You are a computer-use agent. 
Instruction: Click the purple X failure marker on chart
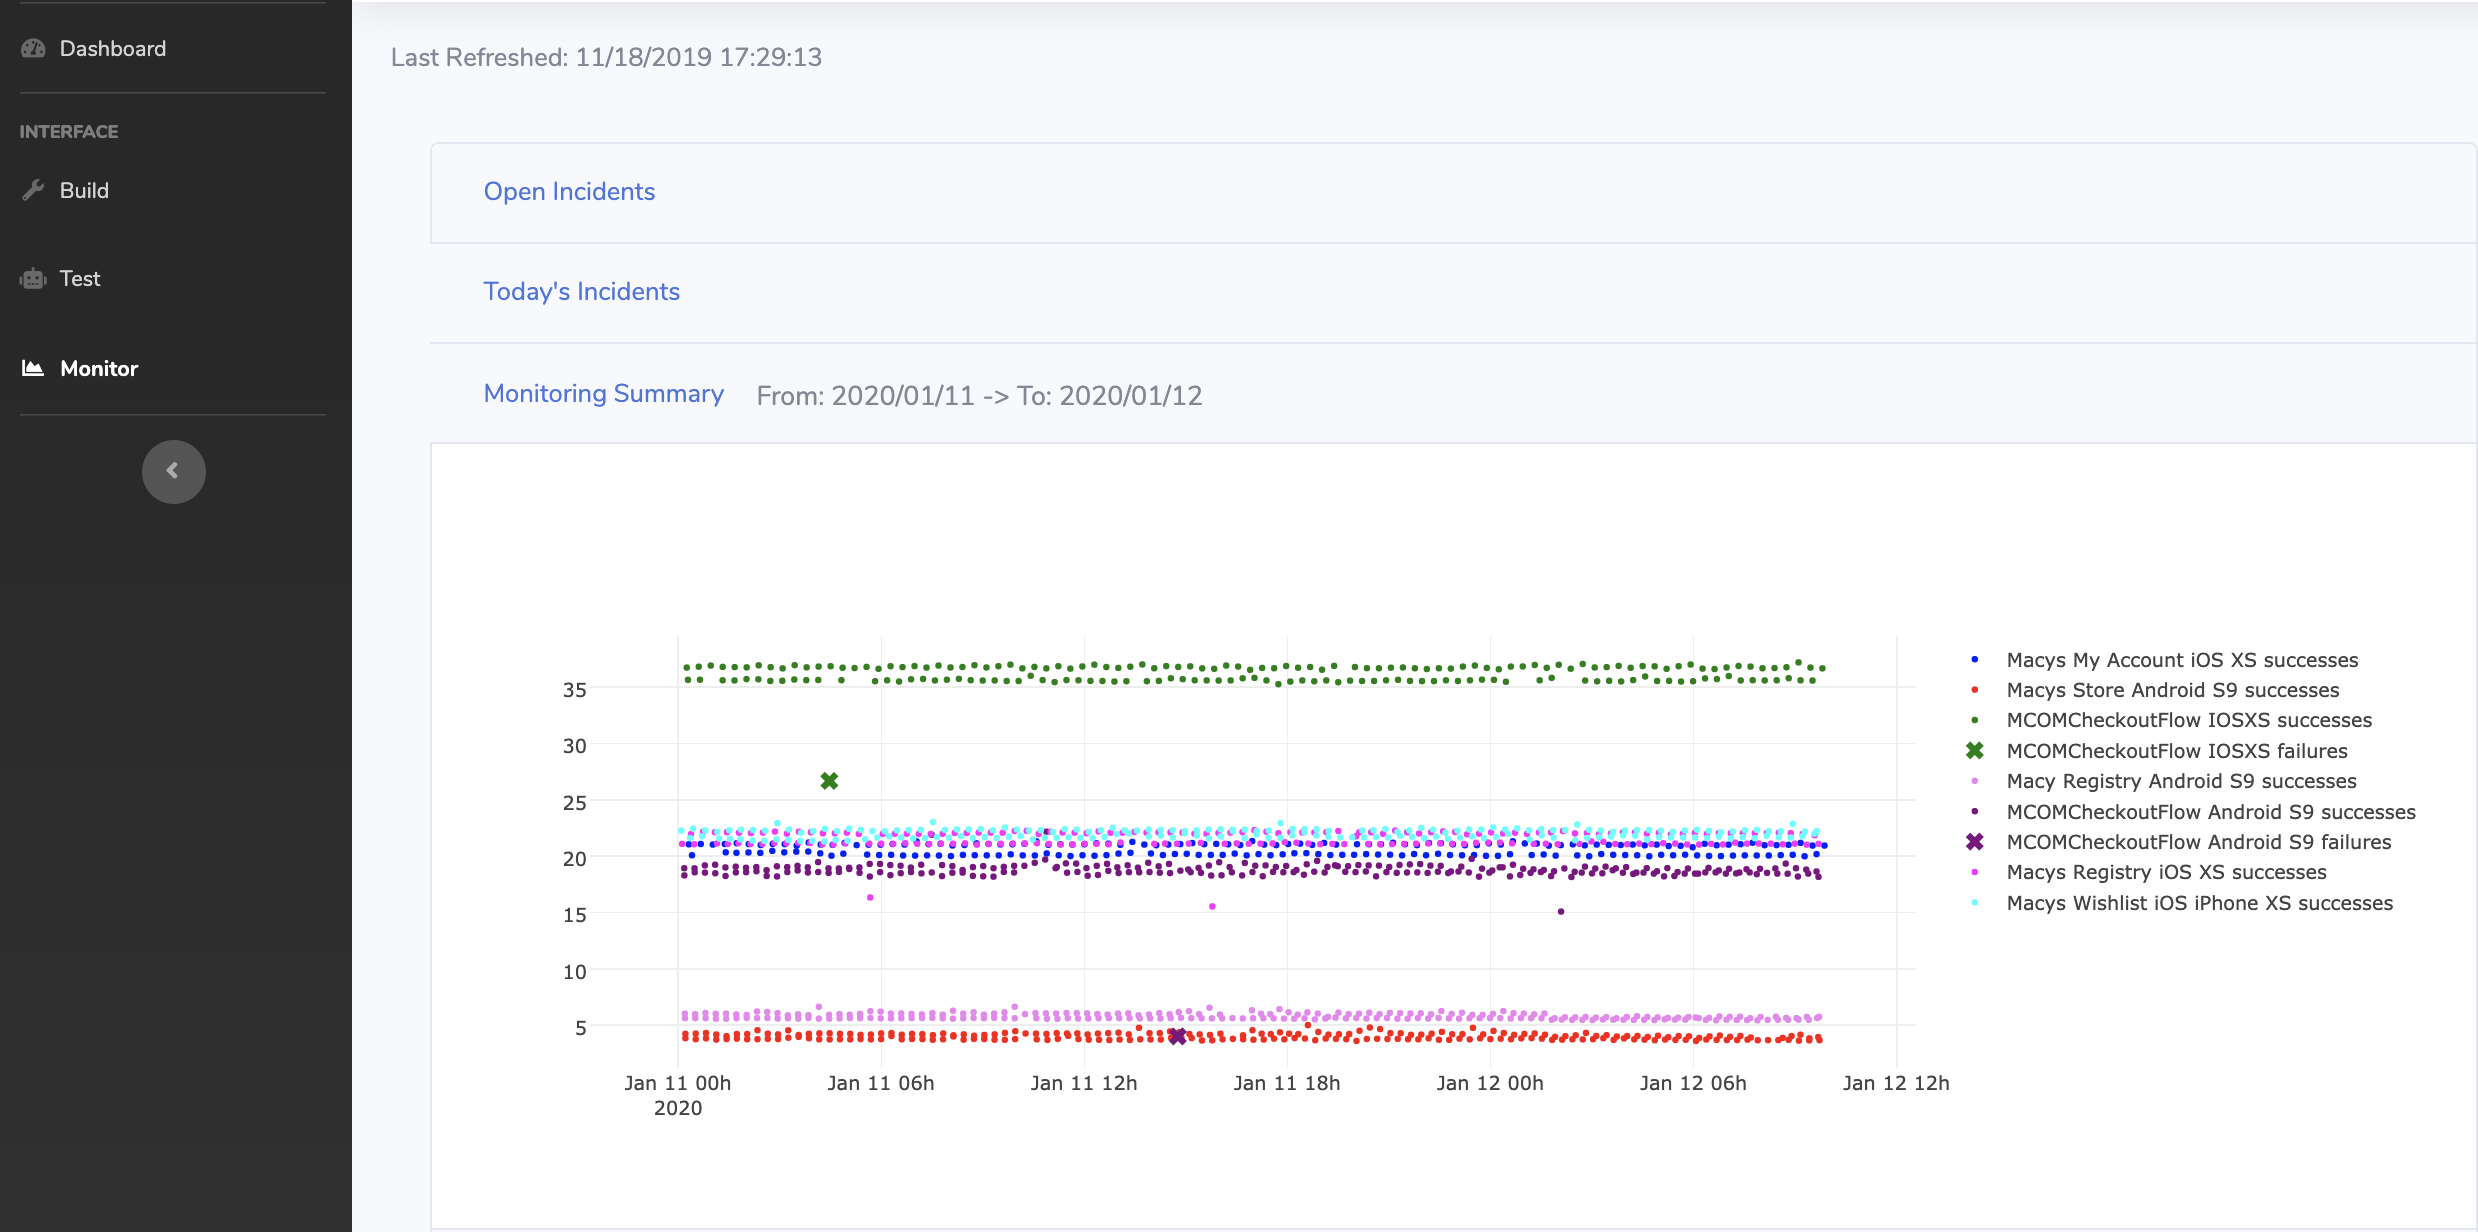1178,1036
